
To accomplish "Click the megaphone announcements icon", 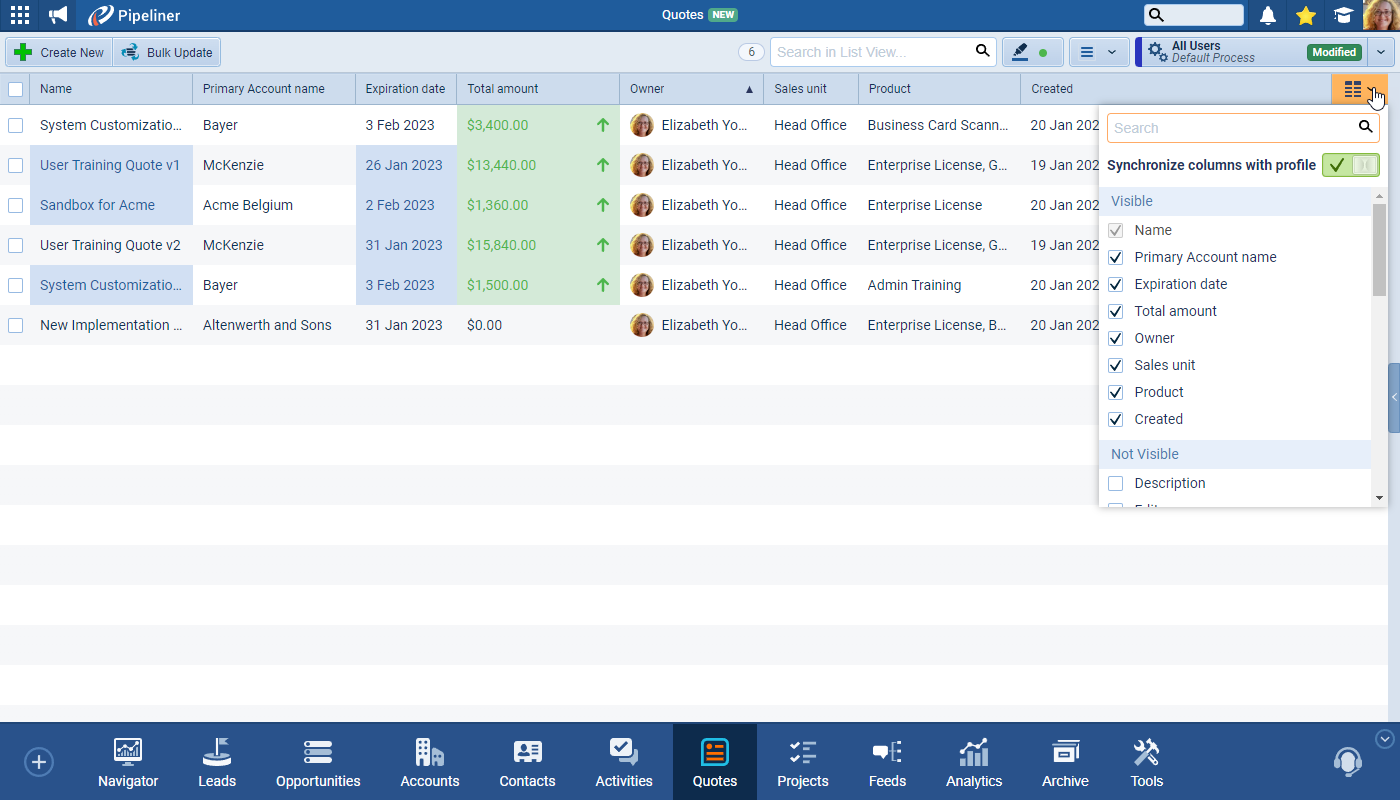I will pyautogui.click(x=58, y=15).
